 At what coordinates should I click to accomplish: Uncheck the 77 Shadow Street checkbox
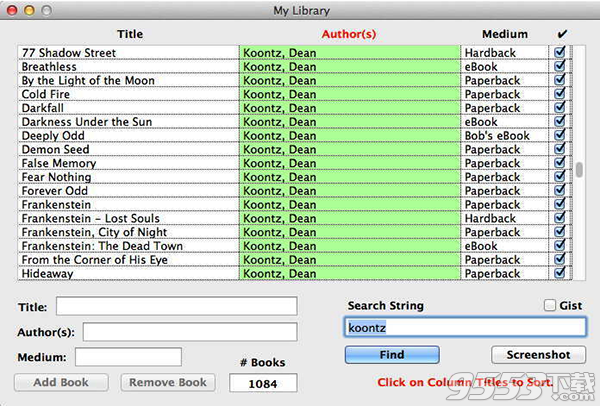coord(559,52)
